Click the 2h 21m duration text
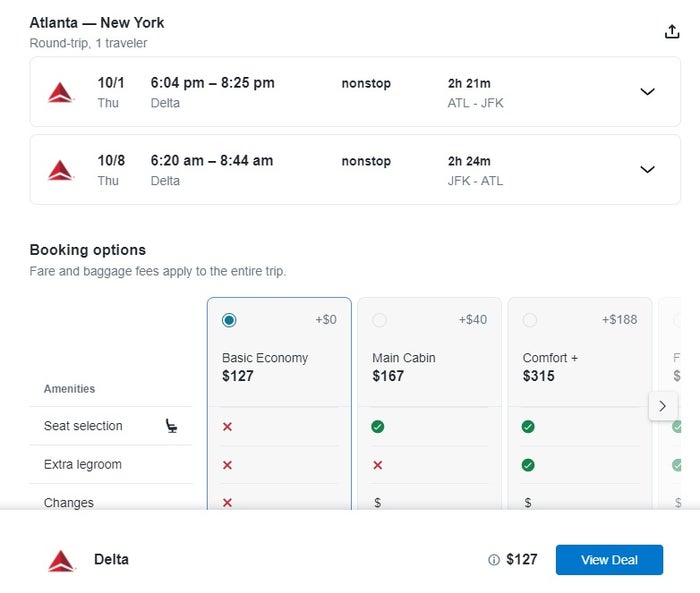 469,83
